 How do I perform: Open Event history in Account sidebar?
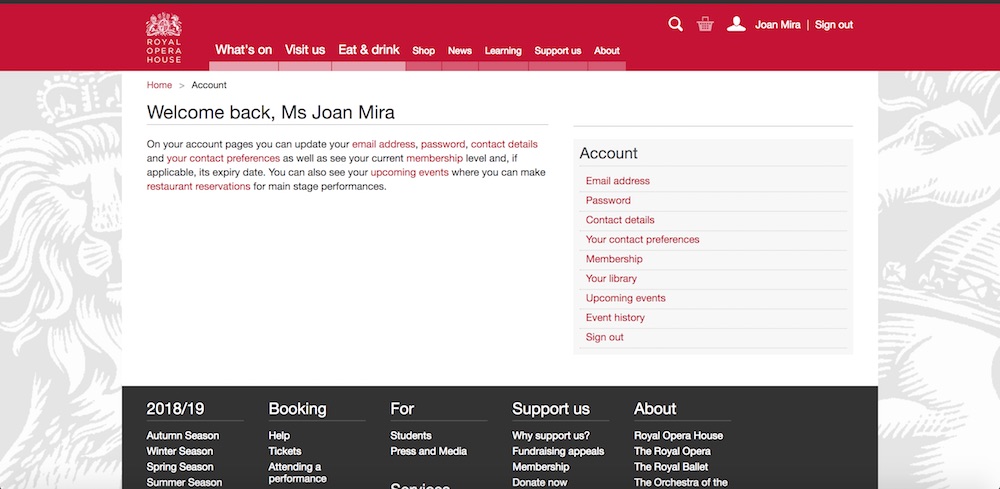pos(615,317)
